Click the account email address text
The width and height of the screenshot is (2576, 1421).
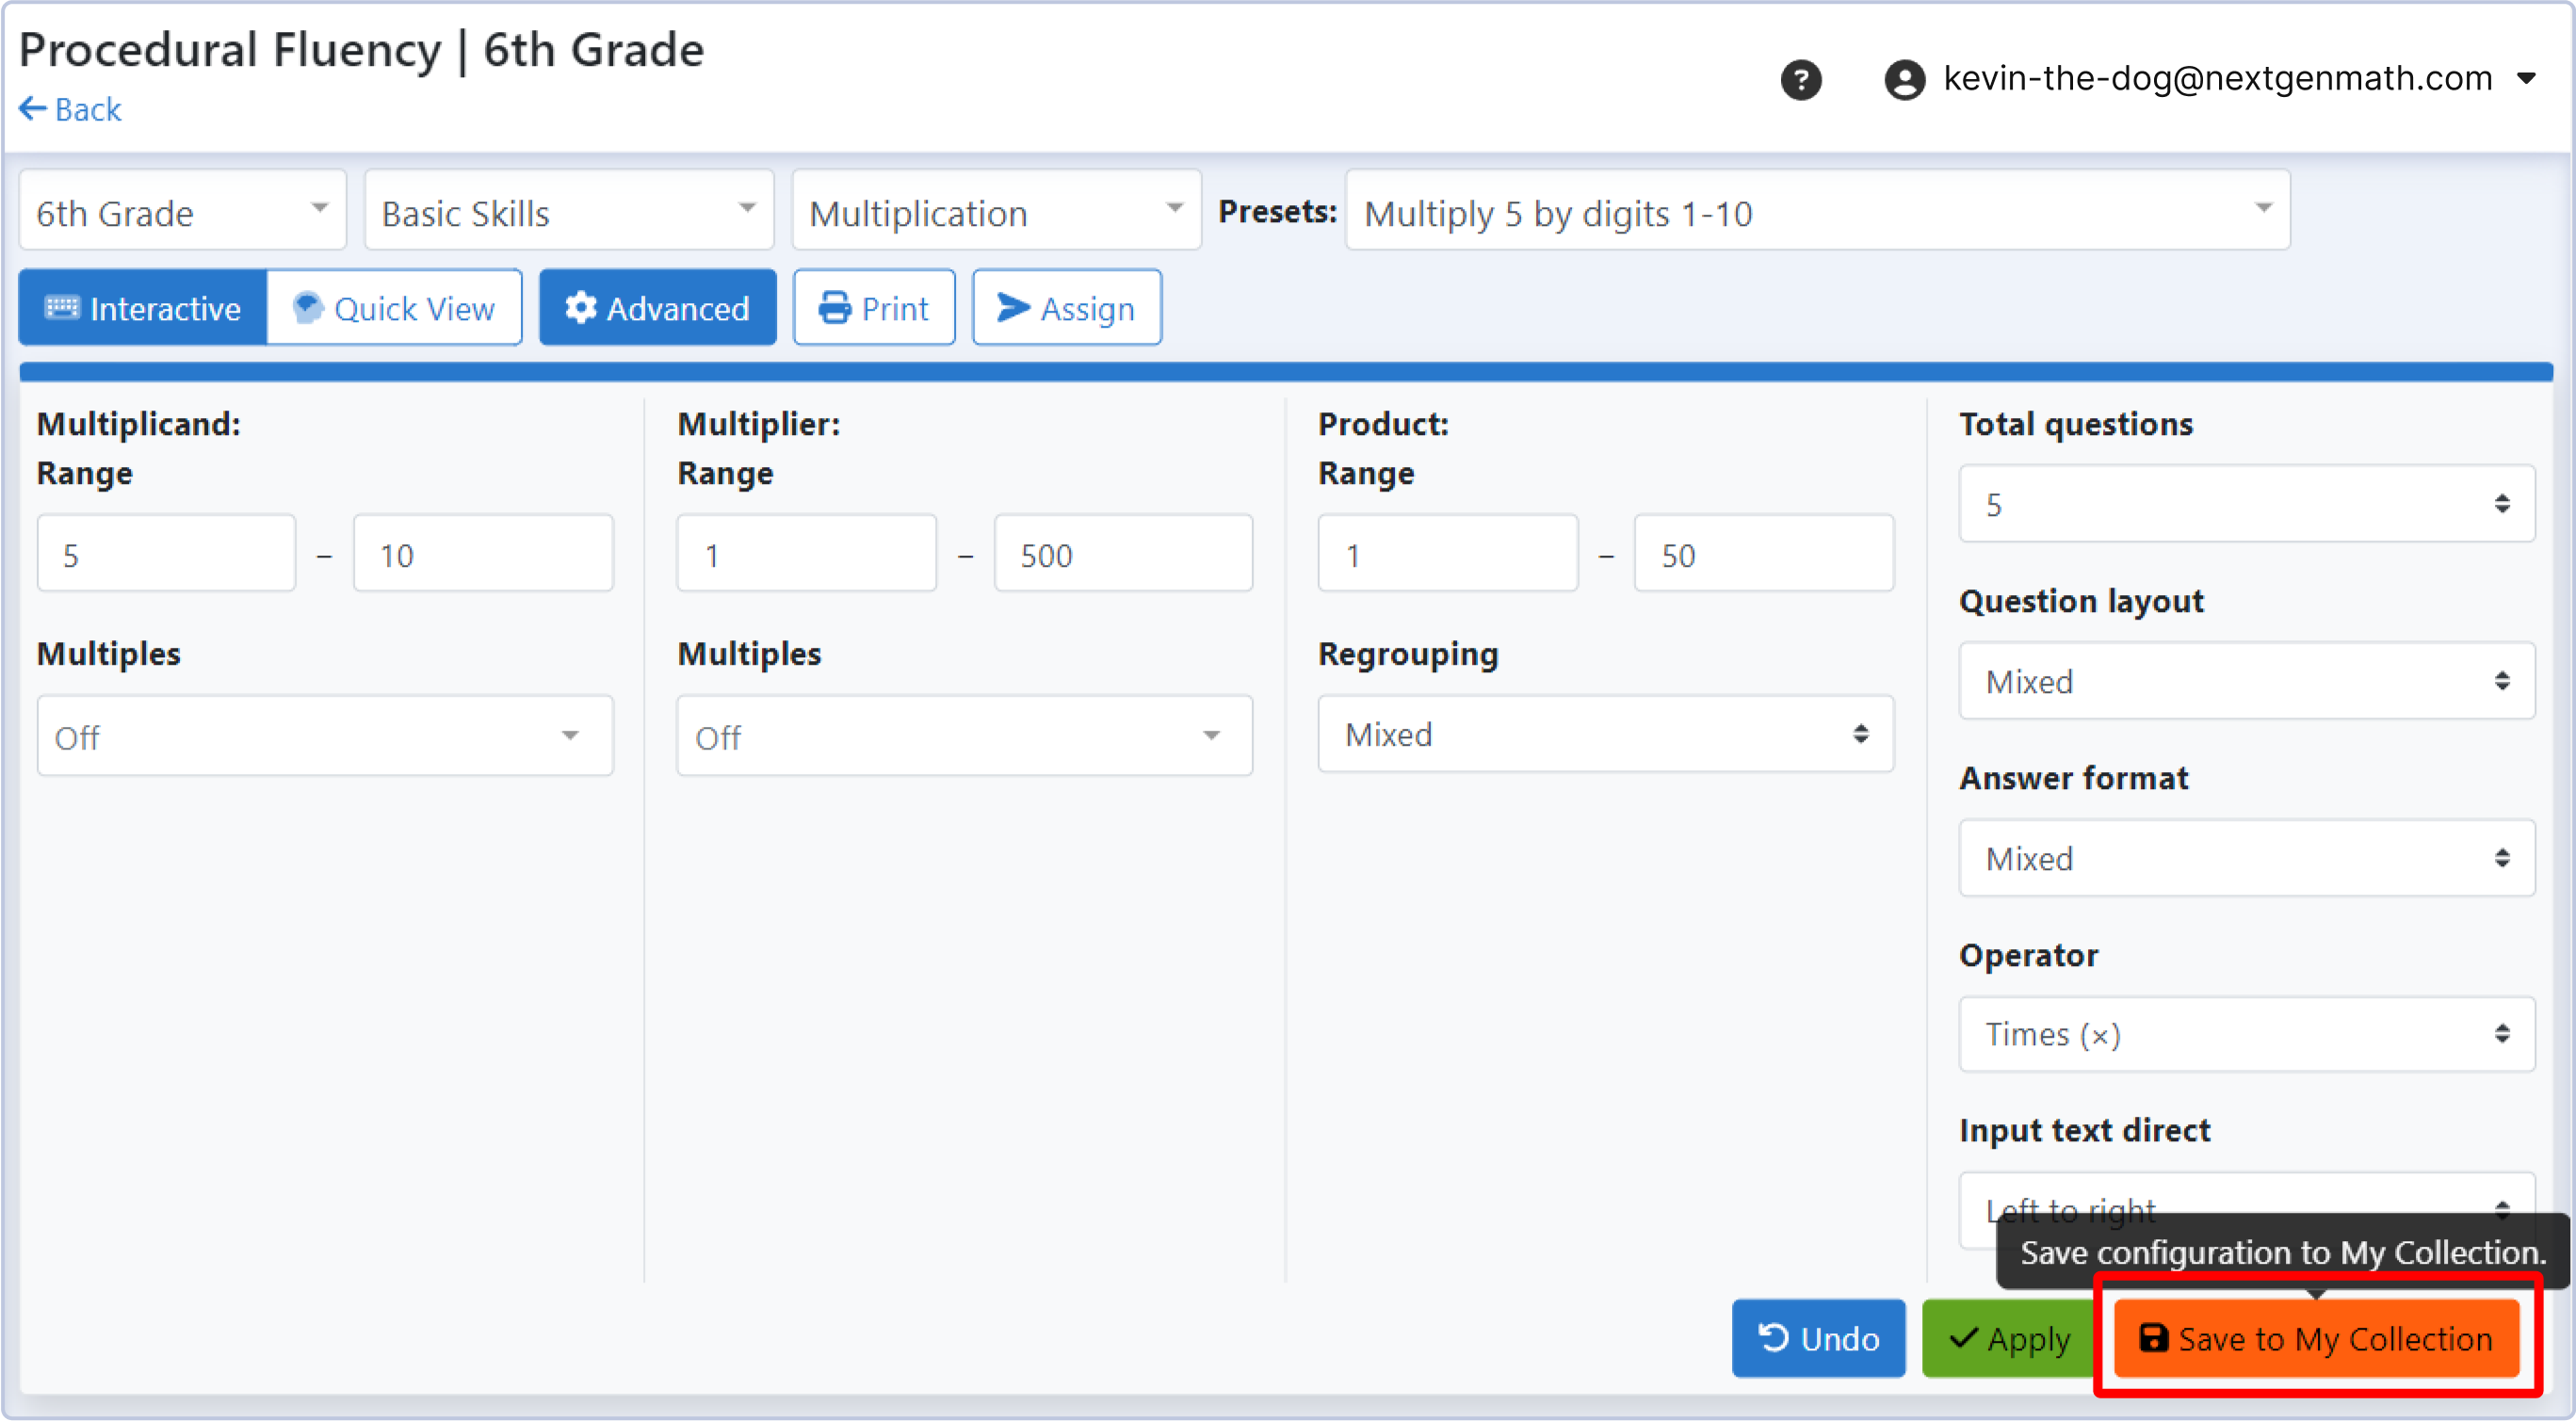point(2217,78)
